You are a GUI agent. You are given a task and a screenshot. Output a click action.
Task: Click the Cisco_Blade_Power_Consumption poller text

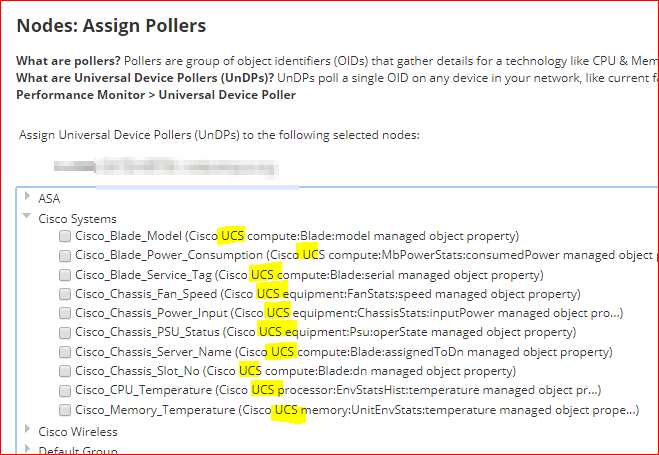(364, 255)
